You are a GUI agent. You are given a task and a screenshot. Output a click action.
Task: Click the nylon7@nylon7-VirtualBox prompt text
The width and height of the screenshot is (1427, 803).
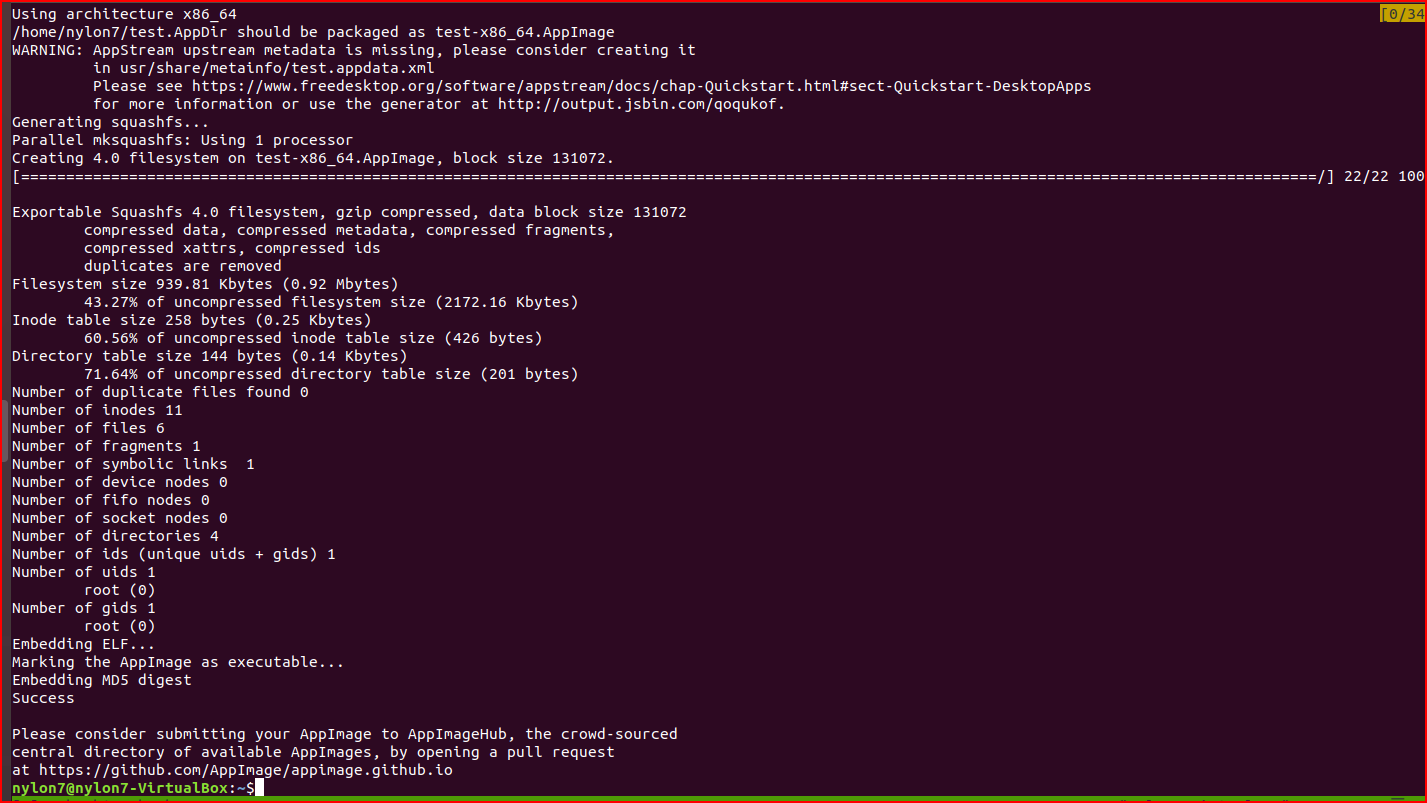click(120, 788)
